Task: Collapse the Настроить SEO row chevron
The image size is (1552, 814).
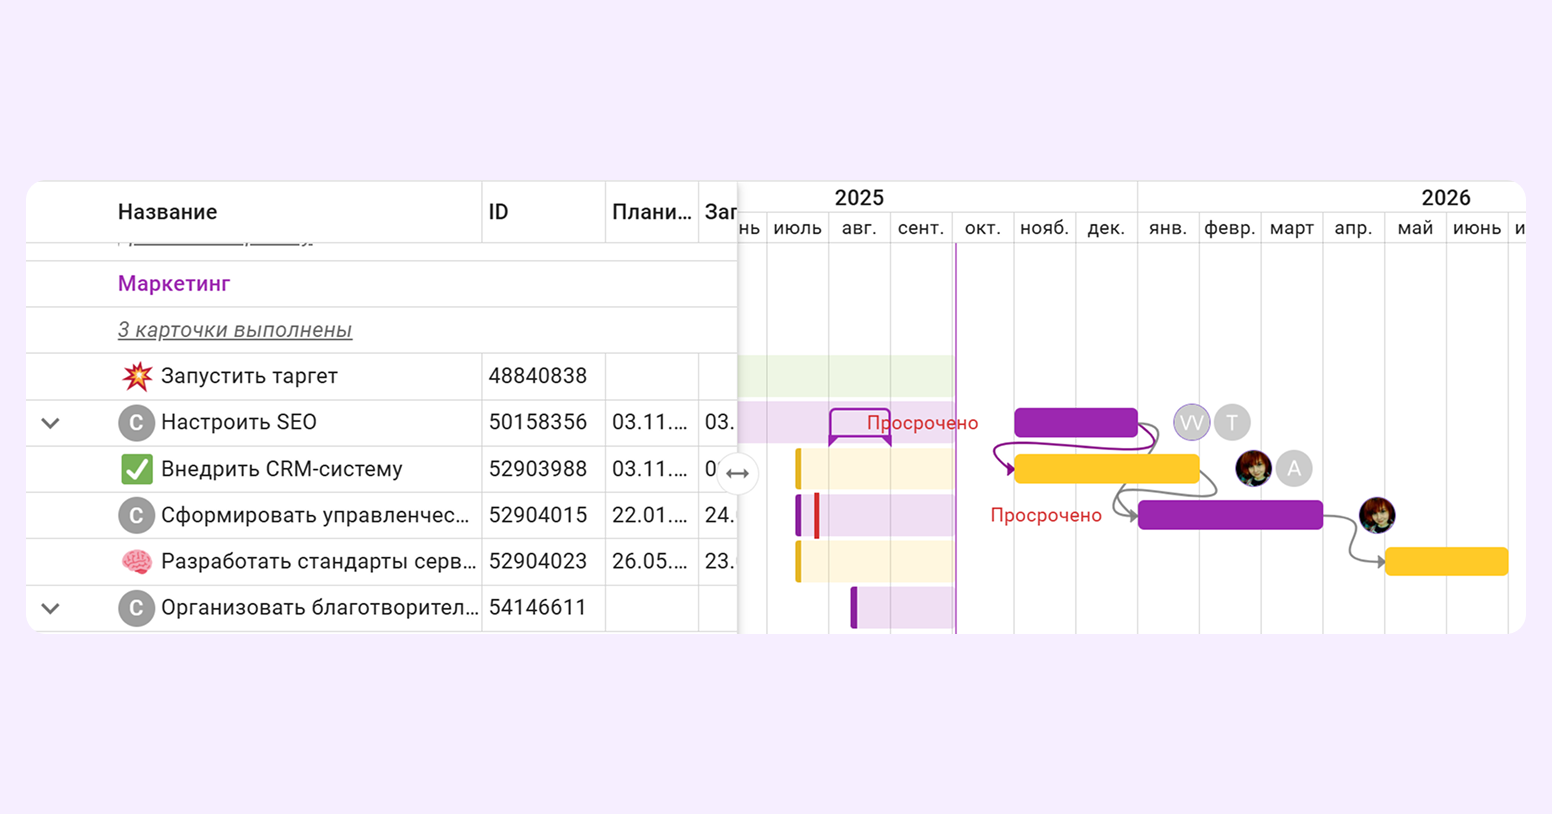Action: pos(51,423)
